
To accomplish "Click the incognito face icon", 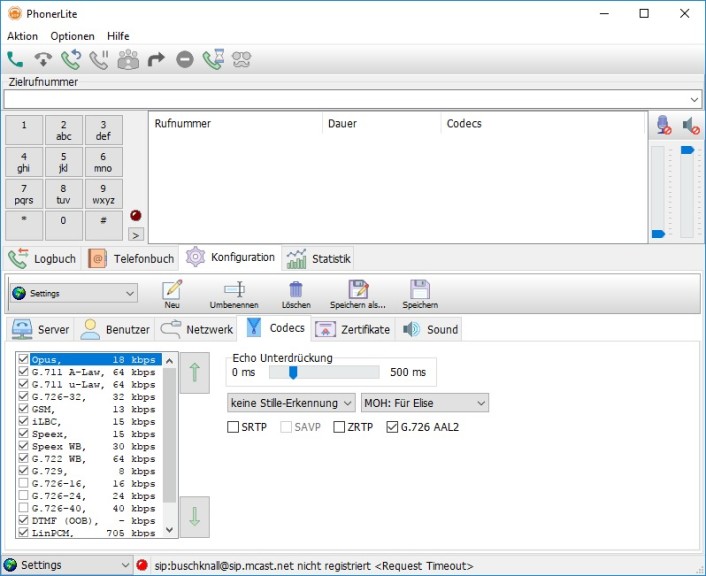I will 241,59.
